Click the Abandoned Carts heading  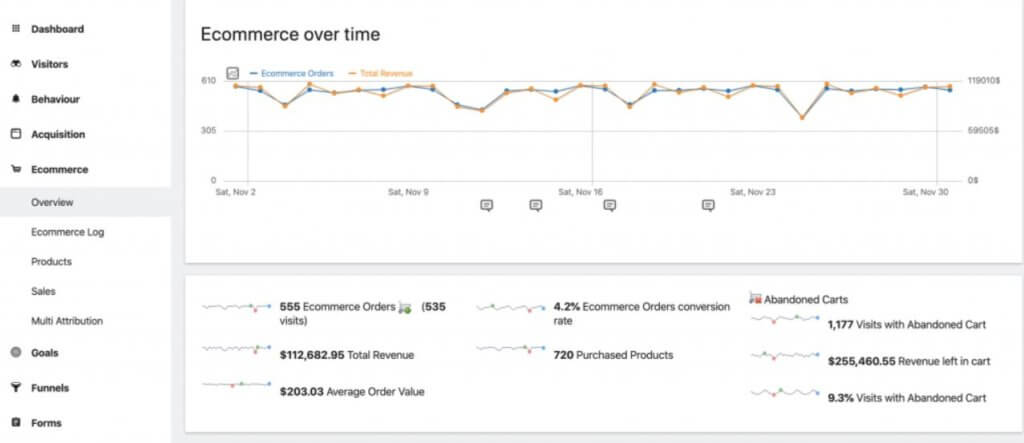click(806, 300)
